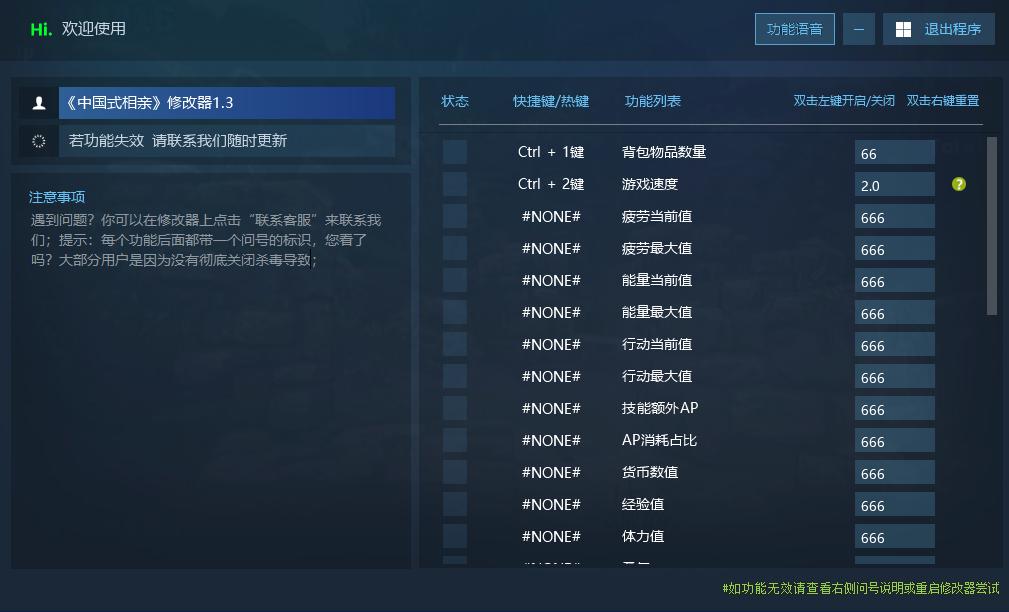The height and width of the screenshot is (612, 1009).
Task: Click the 行动当前值 value field
Action: coord(894,344)
